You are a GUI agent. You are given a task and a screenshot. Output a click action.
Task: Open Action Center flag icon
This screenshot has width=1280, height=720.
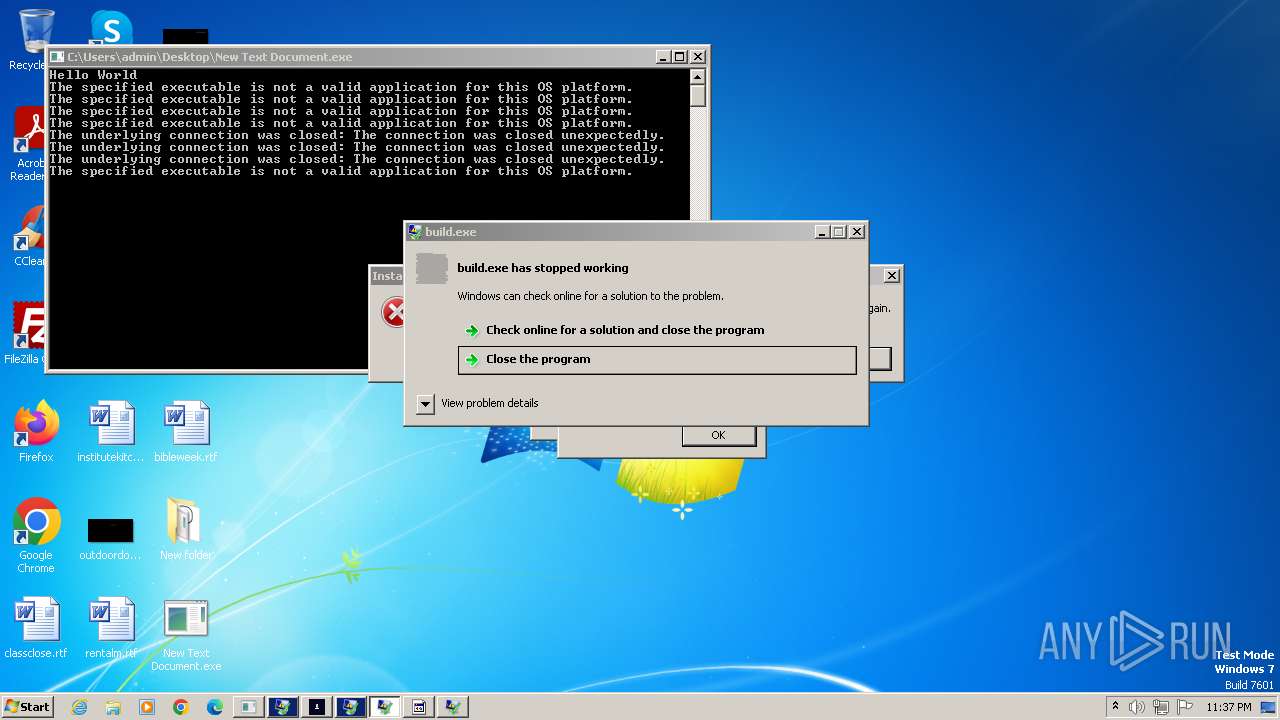pos(1185,707)
